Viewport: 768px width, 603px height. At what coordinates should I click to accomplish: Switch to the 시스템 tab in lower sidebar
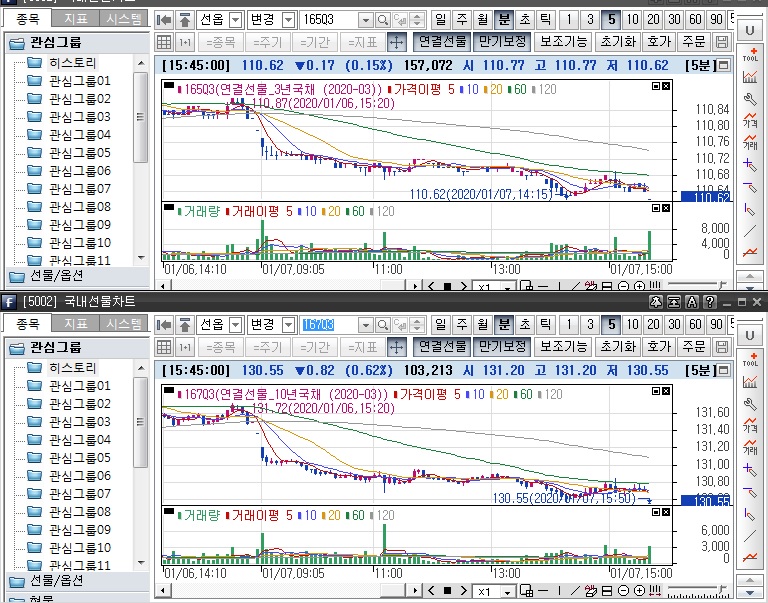(x=124, y=324)
